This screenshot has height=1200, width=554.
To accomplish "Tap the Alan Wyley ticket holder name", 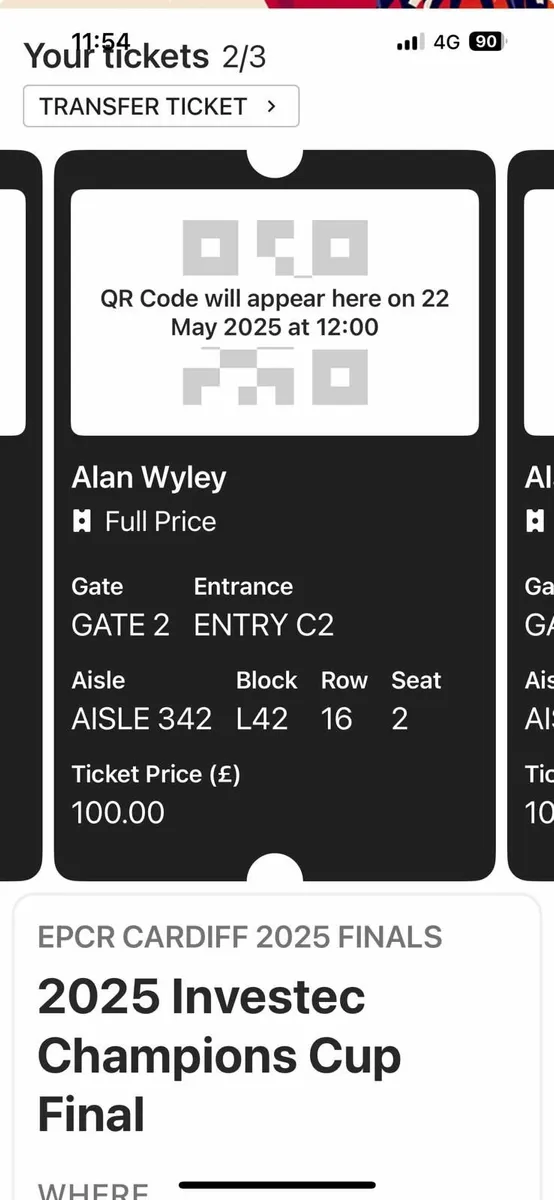I will click(149, 478).
